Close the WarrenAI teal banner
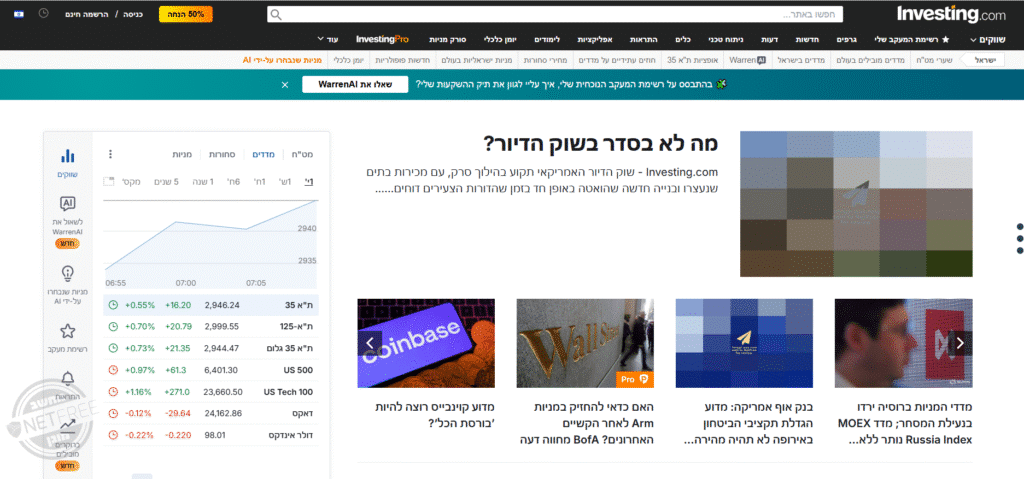Screen dimensions: 1024x479 click(285, 85)
